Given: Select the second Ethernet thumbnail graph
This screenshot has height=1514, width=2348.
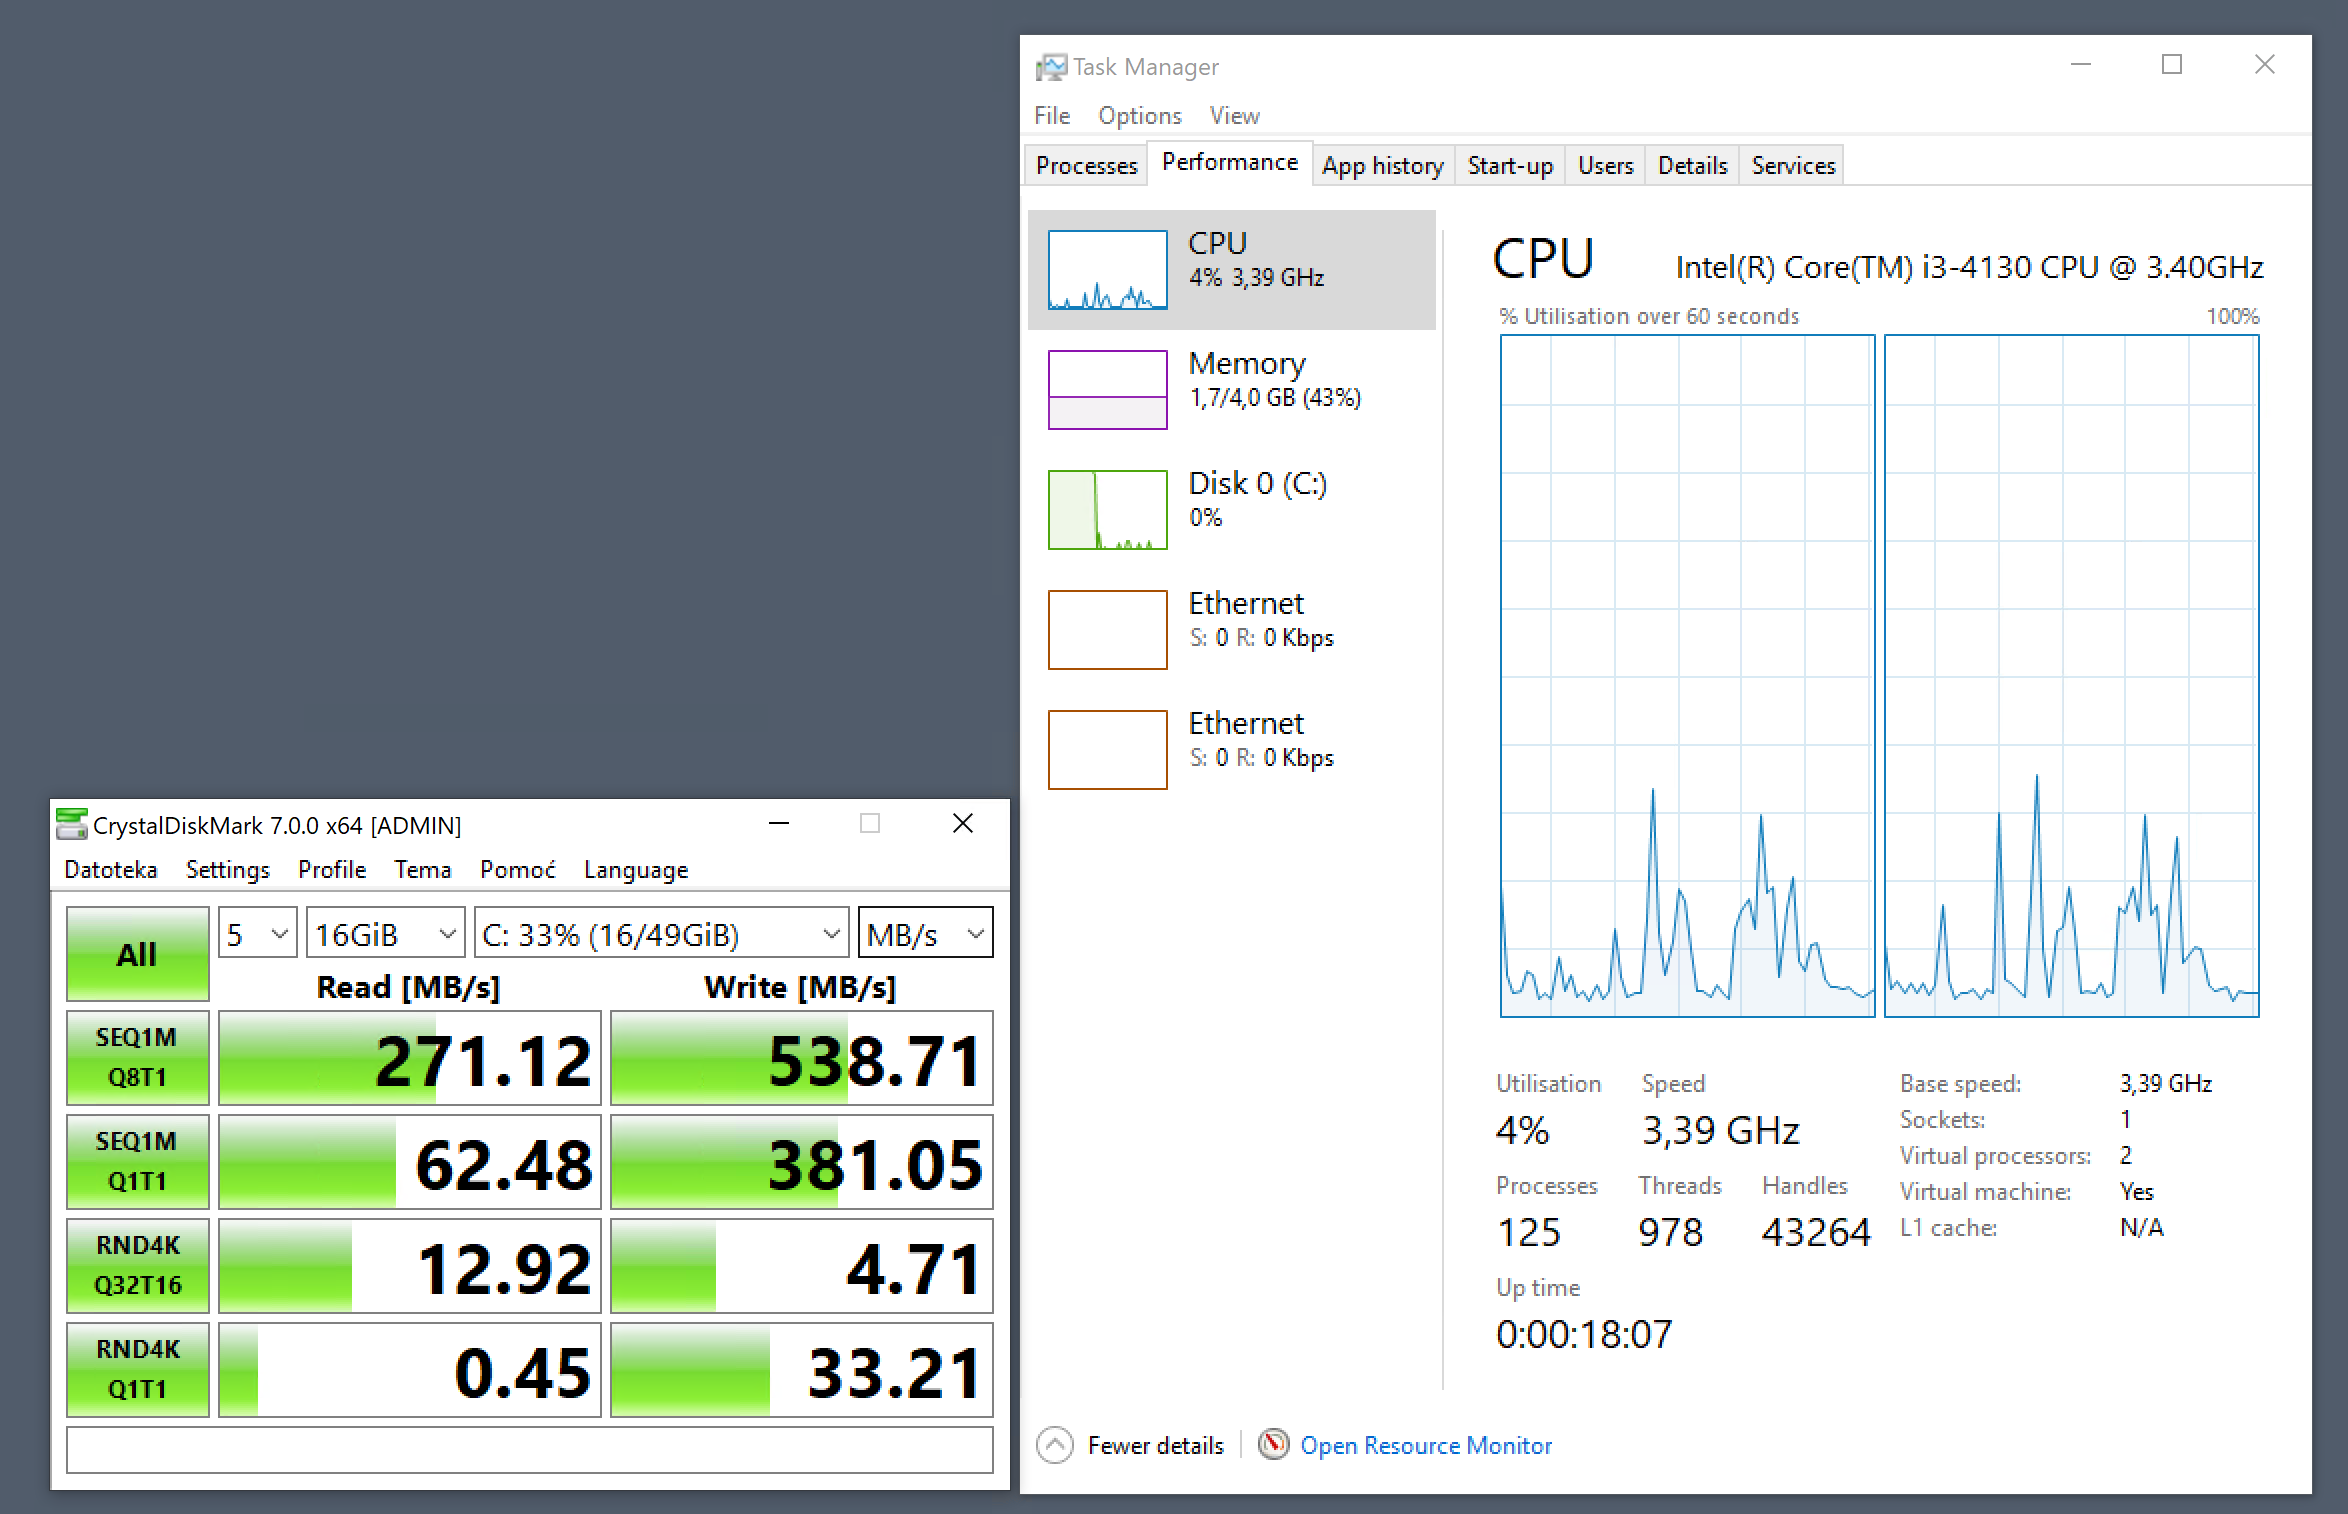Looking at the screenshot, I should (1108, 750).
